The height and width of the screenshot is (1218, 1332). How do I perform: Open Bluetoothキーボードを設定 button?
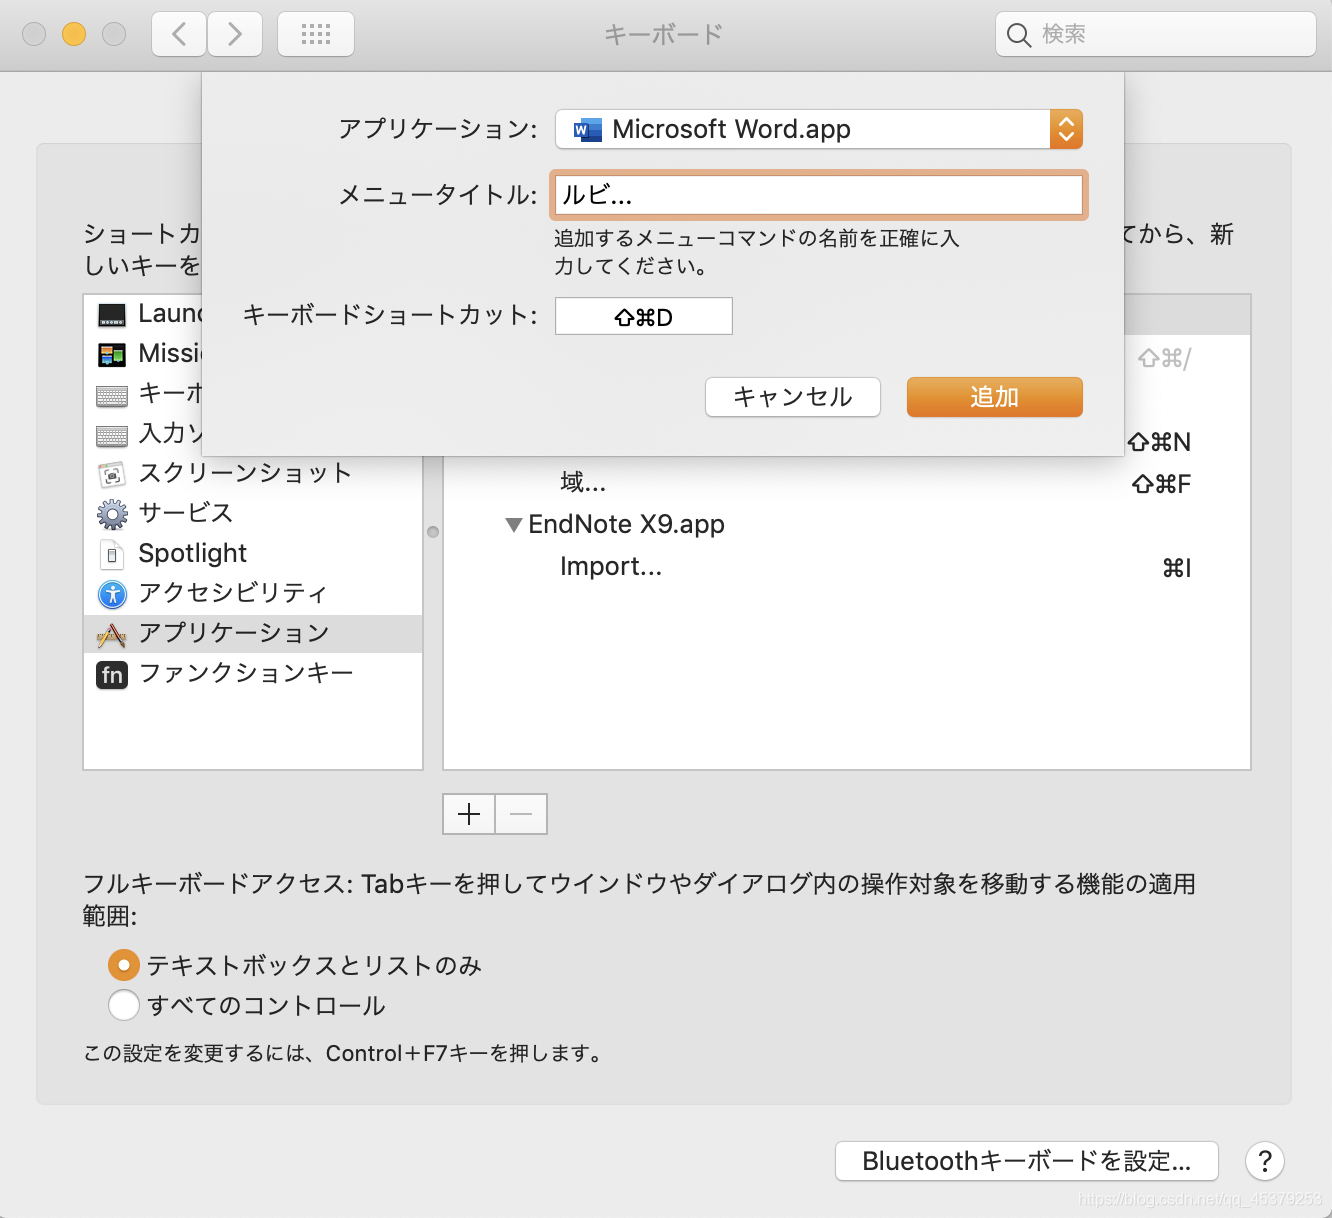tap(1027, 1161)
